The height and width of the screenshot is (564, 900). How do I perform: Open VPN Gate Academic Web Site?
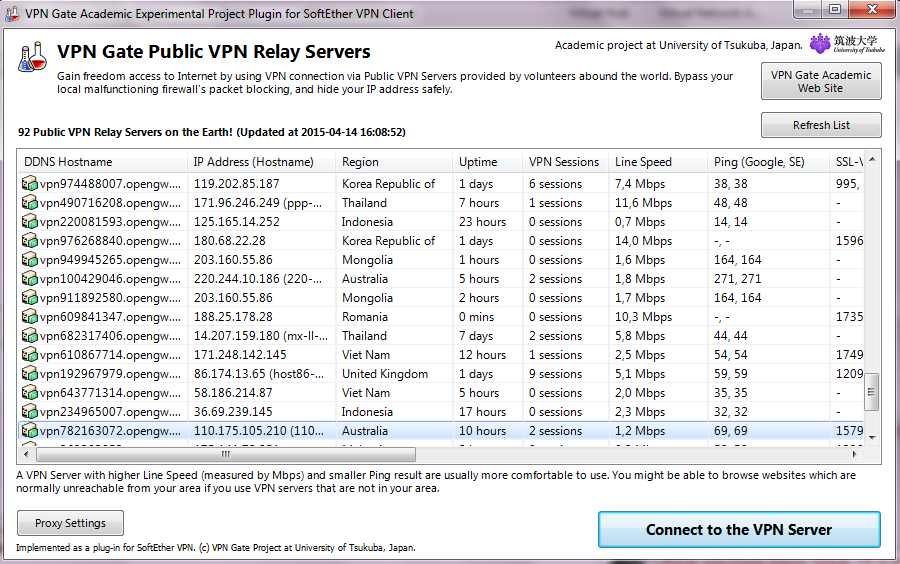(821, 81)
